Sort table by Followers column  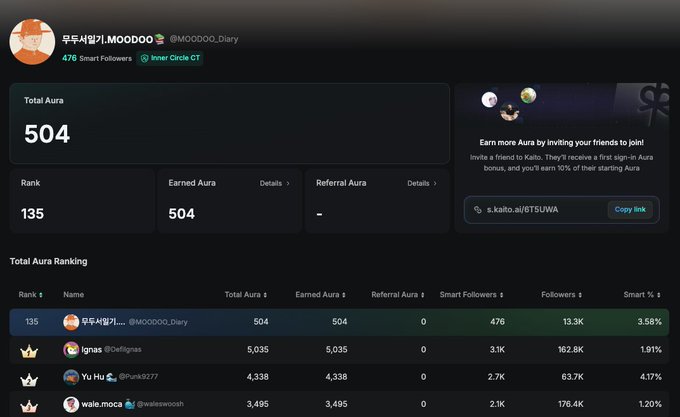click(562, 295)
